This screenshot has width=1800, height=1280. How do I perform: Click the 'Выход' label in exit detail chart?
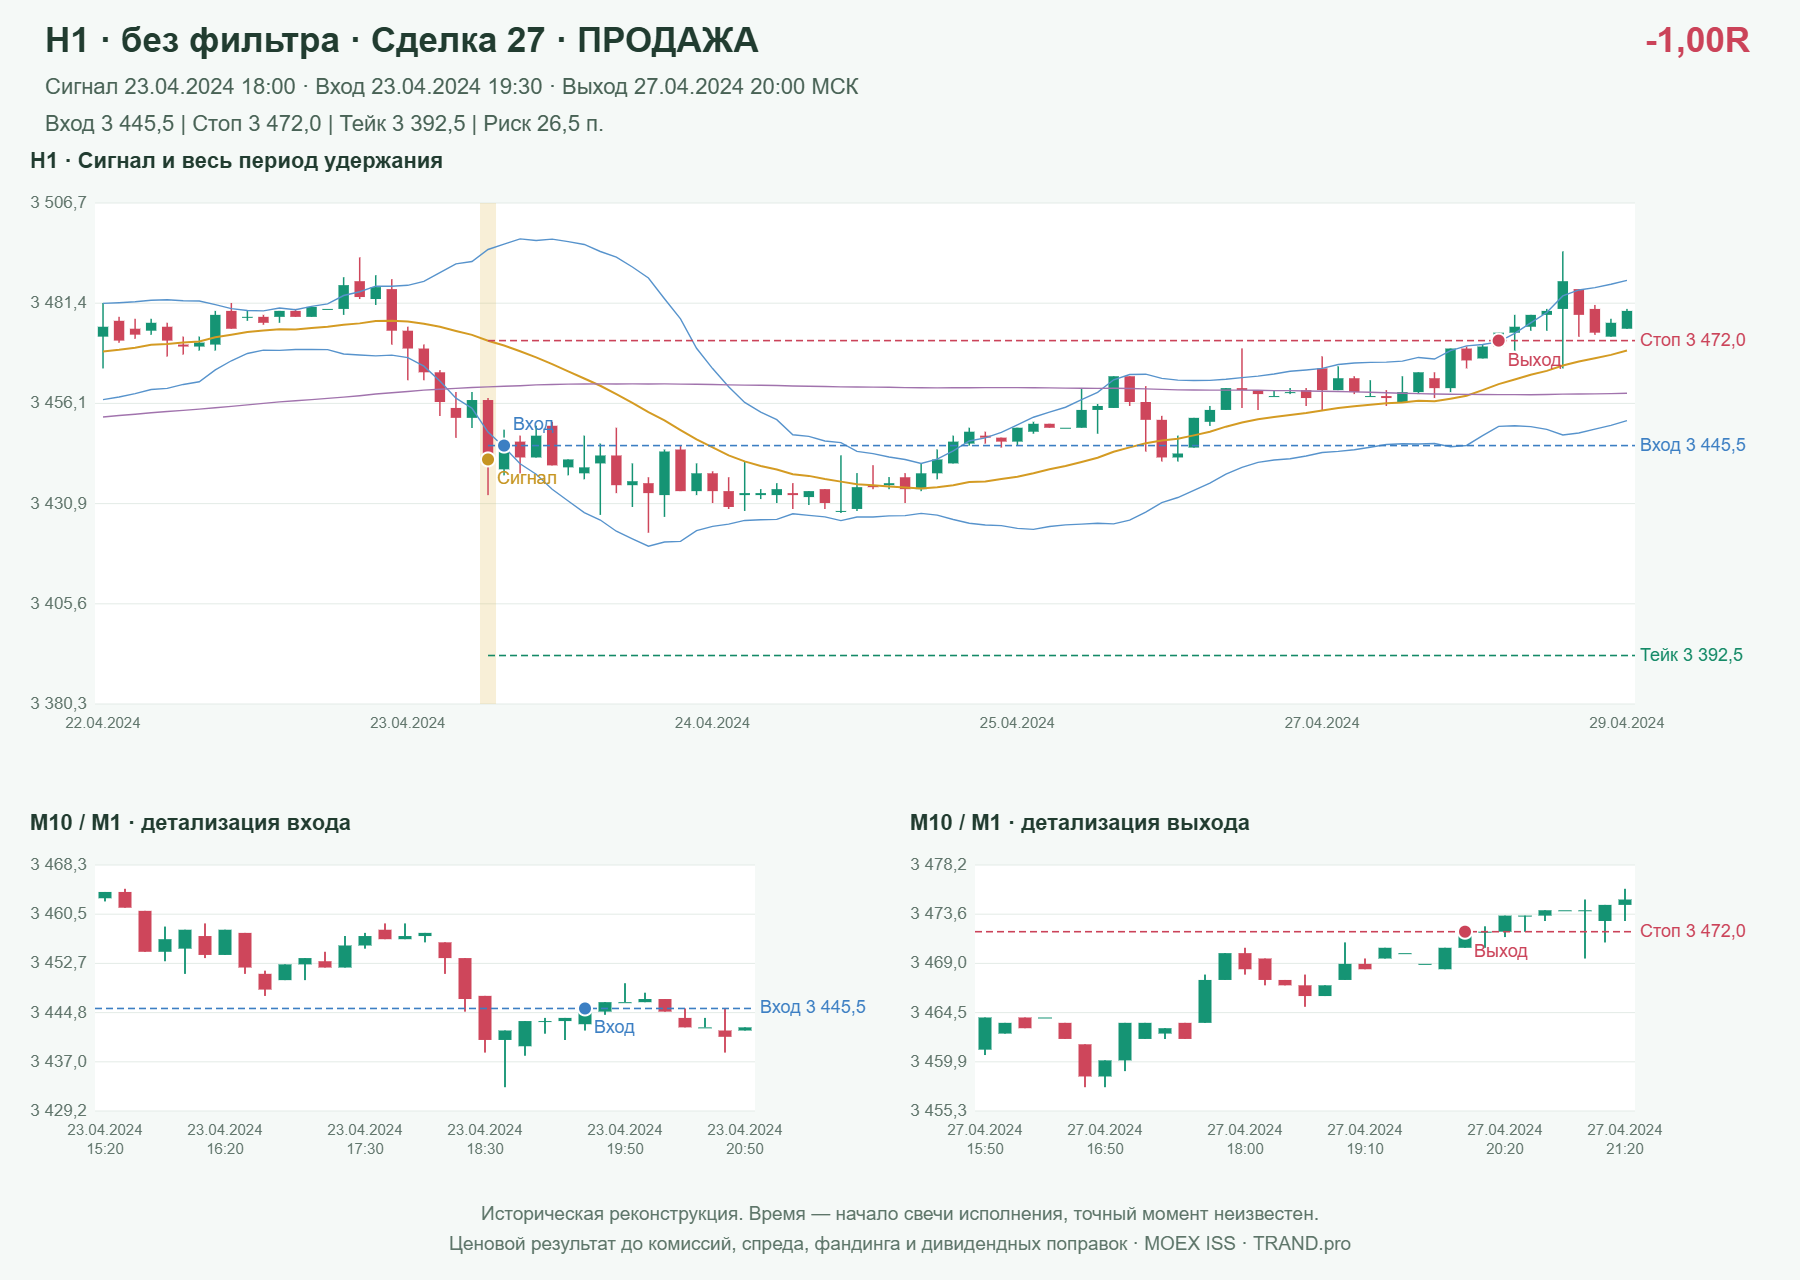pyautogui.click(x=1501, y=951)
